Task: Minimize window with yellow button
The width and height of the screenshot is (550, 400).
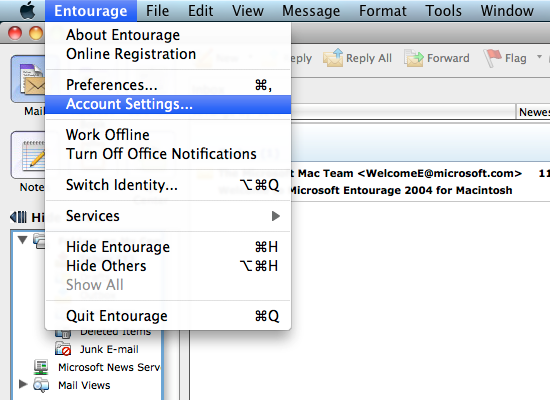Action: (36, 33)
